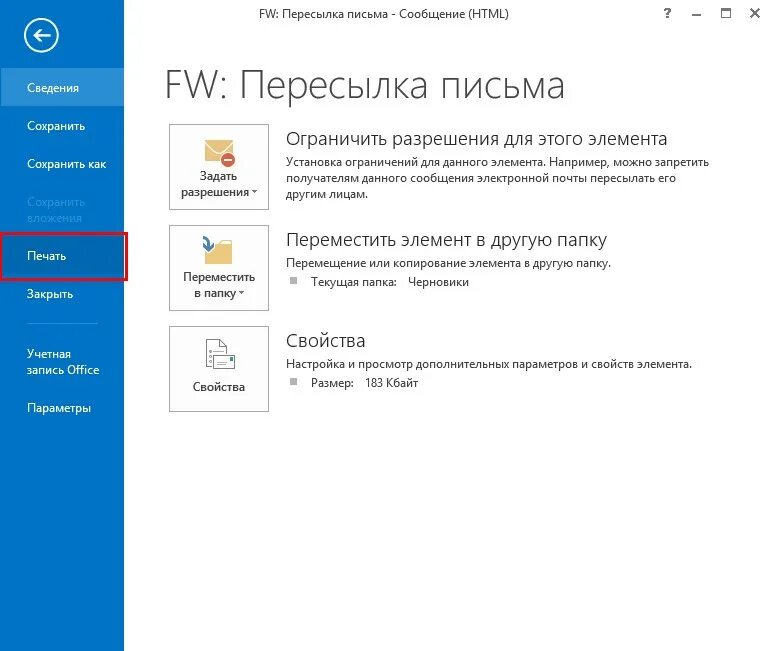Image resolution: width=769 pixels, height=651 pixels.
Task: Click the Размер: label
Action: coord(332,383)
